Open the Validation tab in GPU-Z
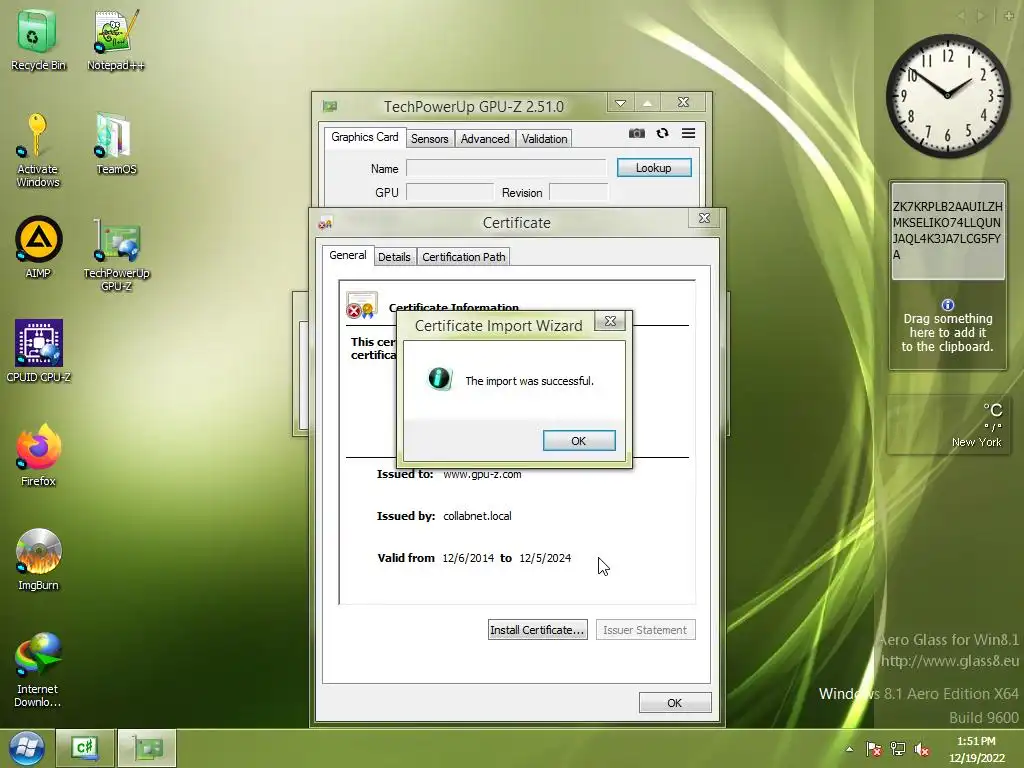Screen dimensions: 1024x768 pyautogui.click(x=544, y=138)
